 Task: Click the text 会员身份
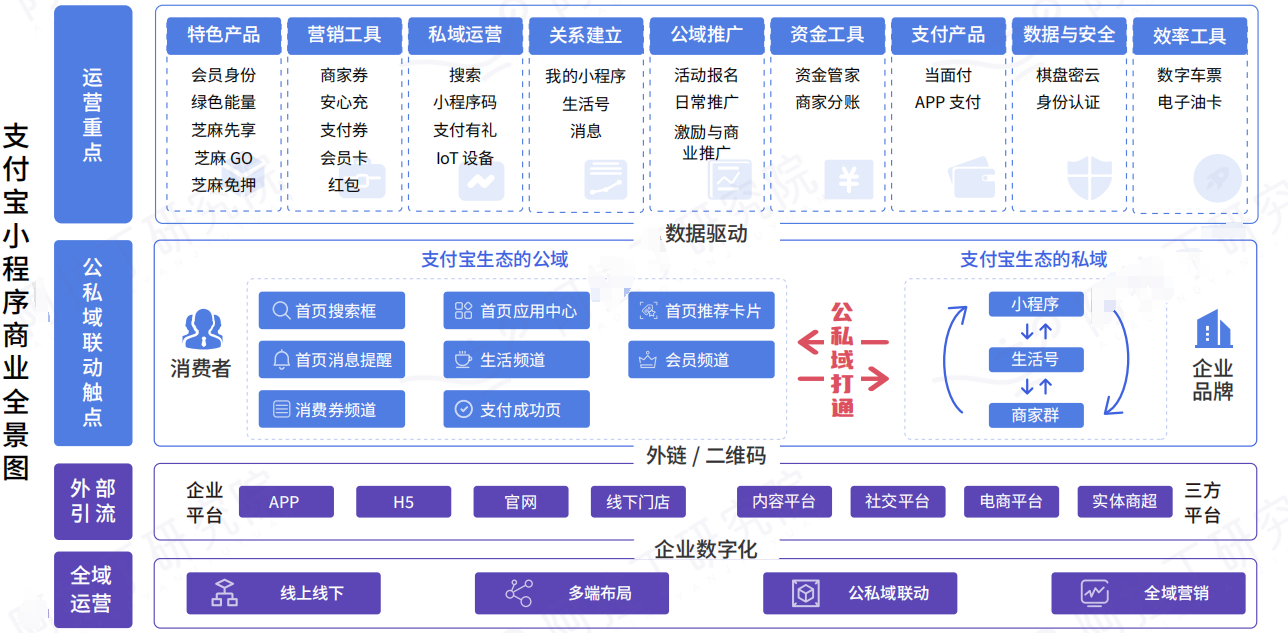pos(224,75)
